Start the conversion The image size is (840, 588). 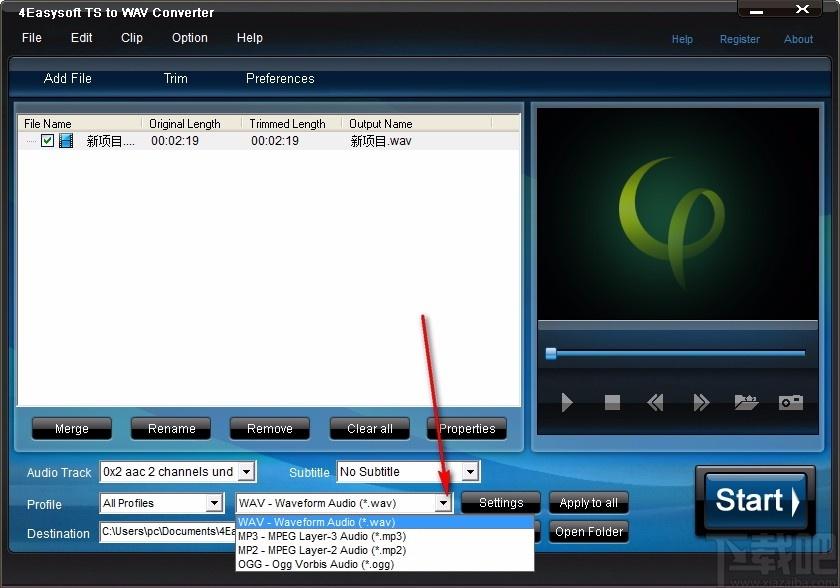755,500
